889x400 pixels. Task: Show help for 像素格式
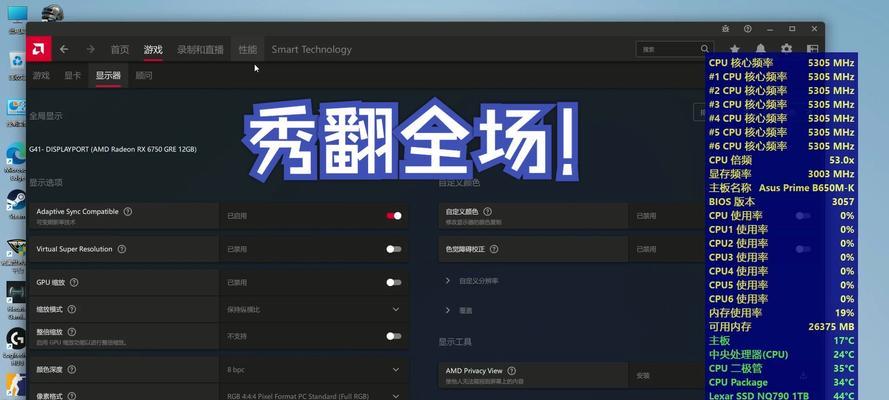coord(71,395)
